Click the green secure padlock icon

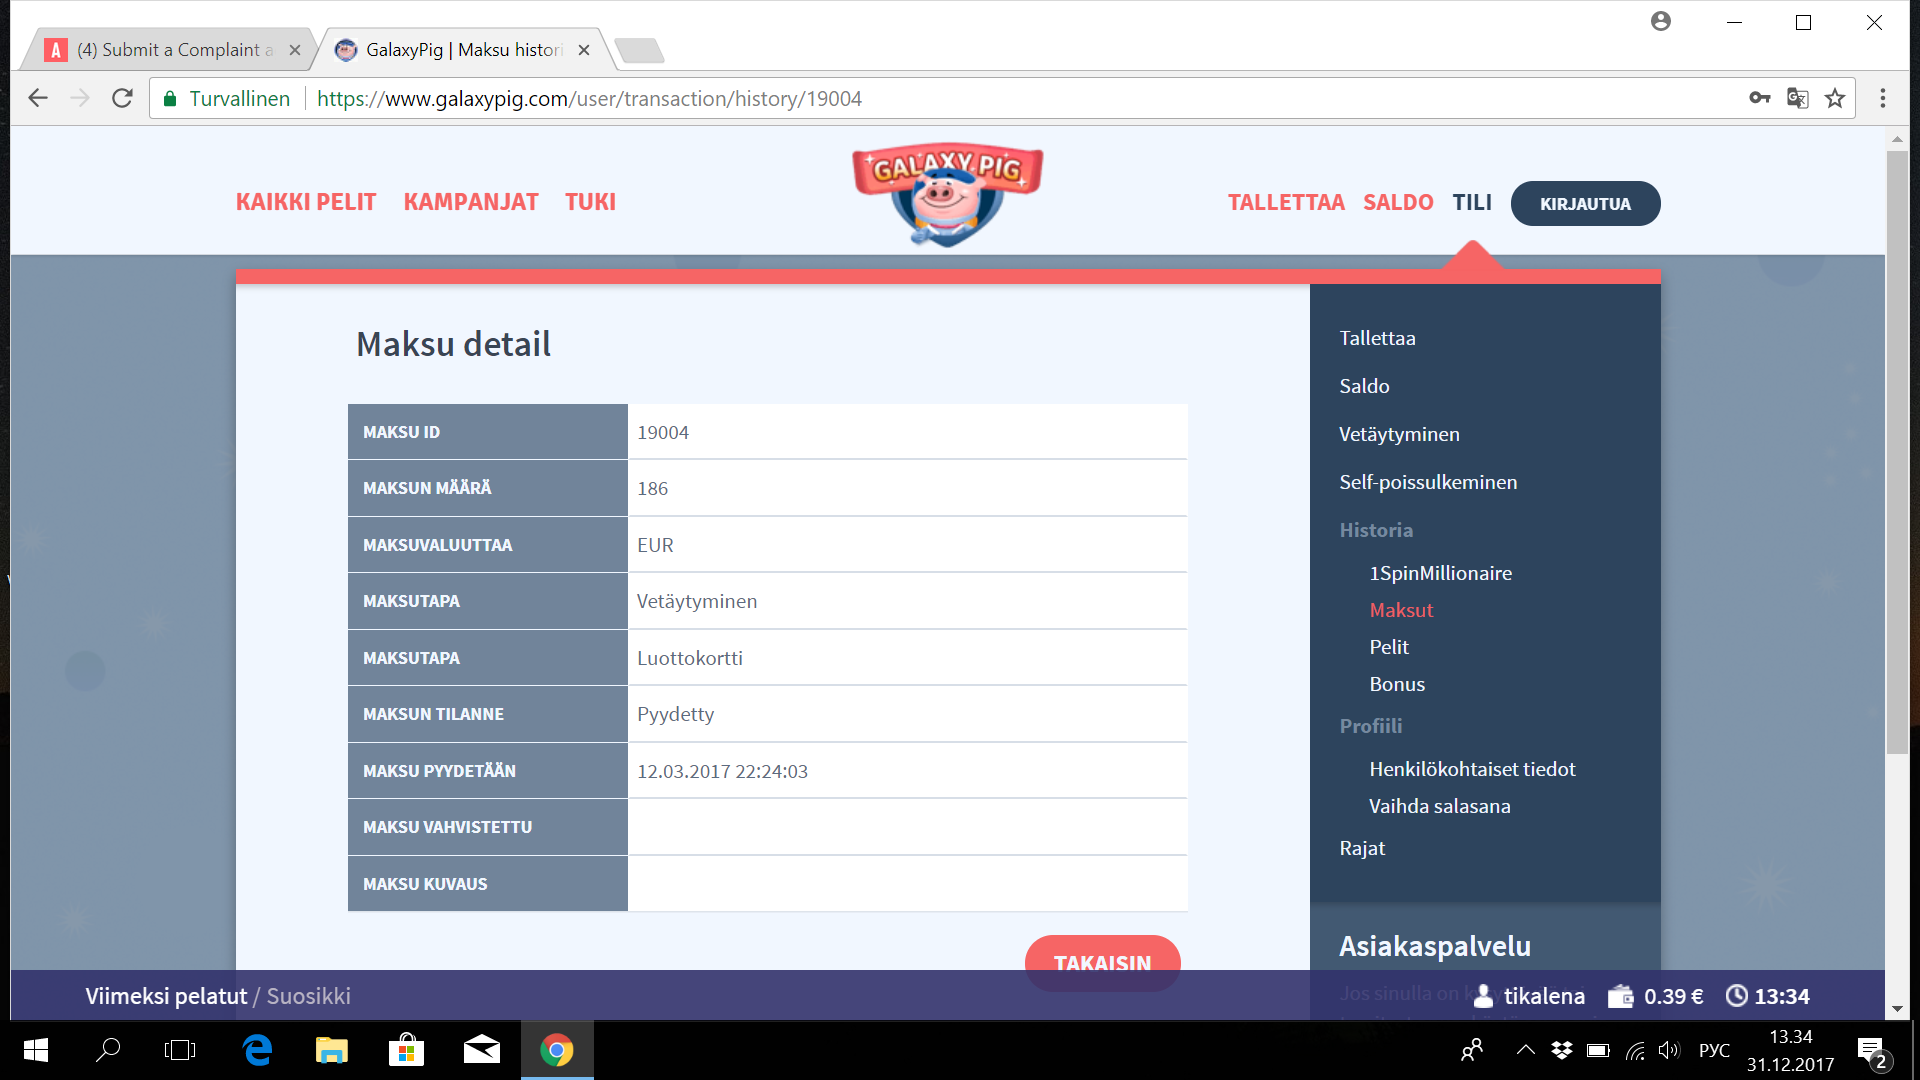tap(170, 98)
